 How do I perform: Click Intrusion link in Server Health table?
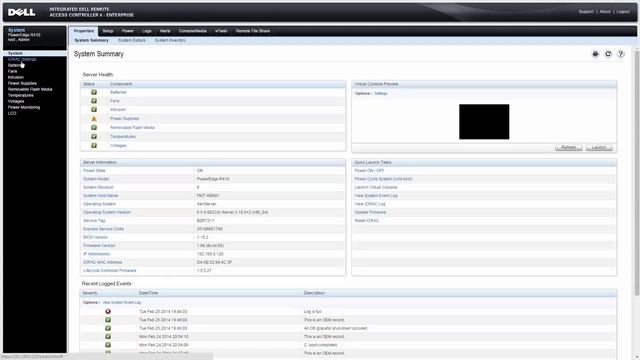(x=118, y=110)
